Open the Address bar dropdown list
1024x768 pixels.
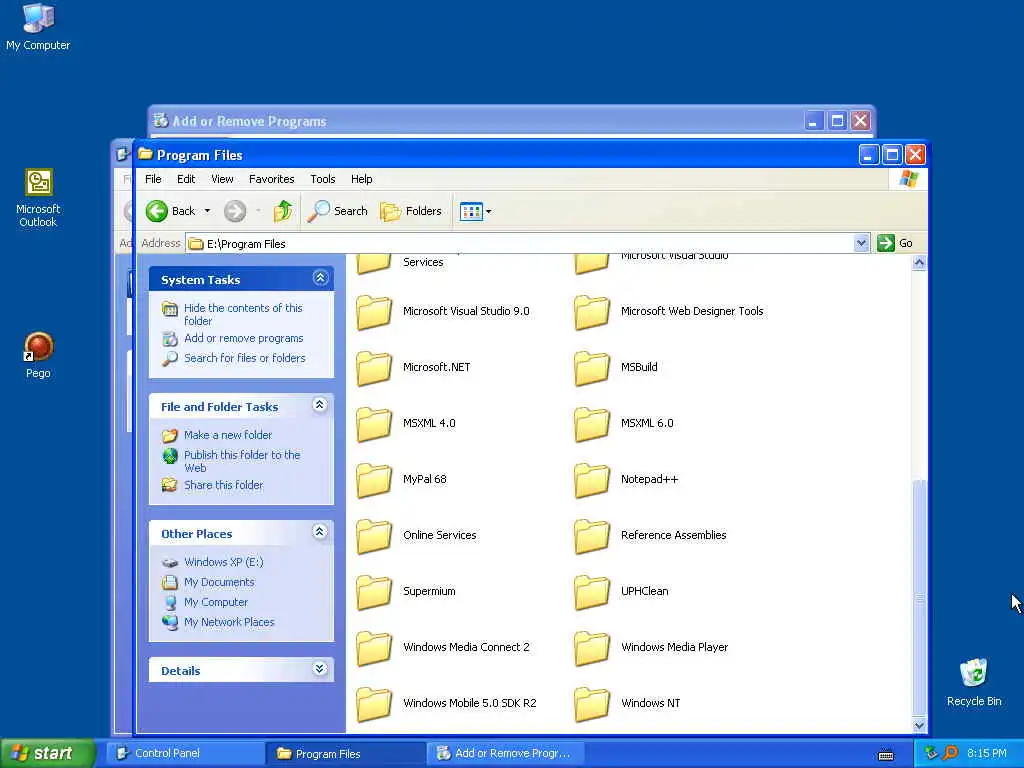pyautogui.click(x=861, y=243)
